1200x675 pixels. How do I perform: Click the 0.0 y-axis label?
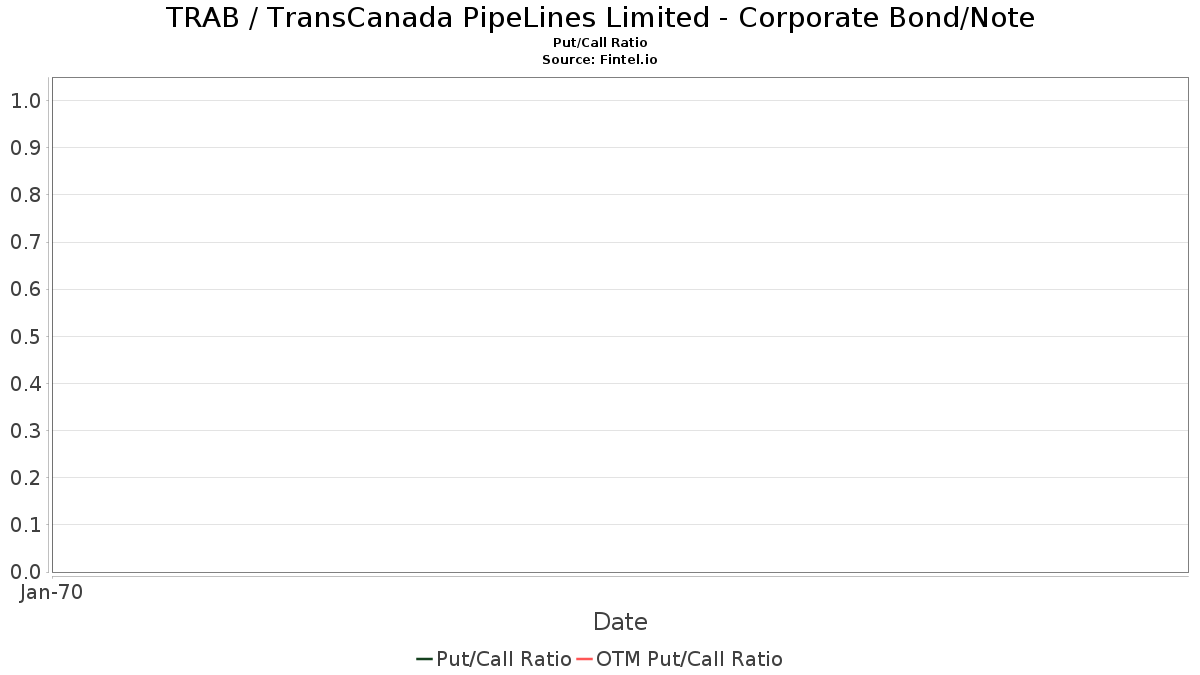[x=25, y=572]
